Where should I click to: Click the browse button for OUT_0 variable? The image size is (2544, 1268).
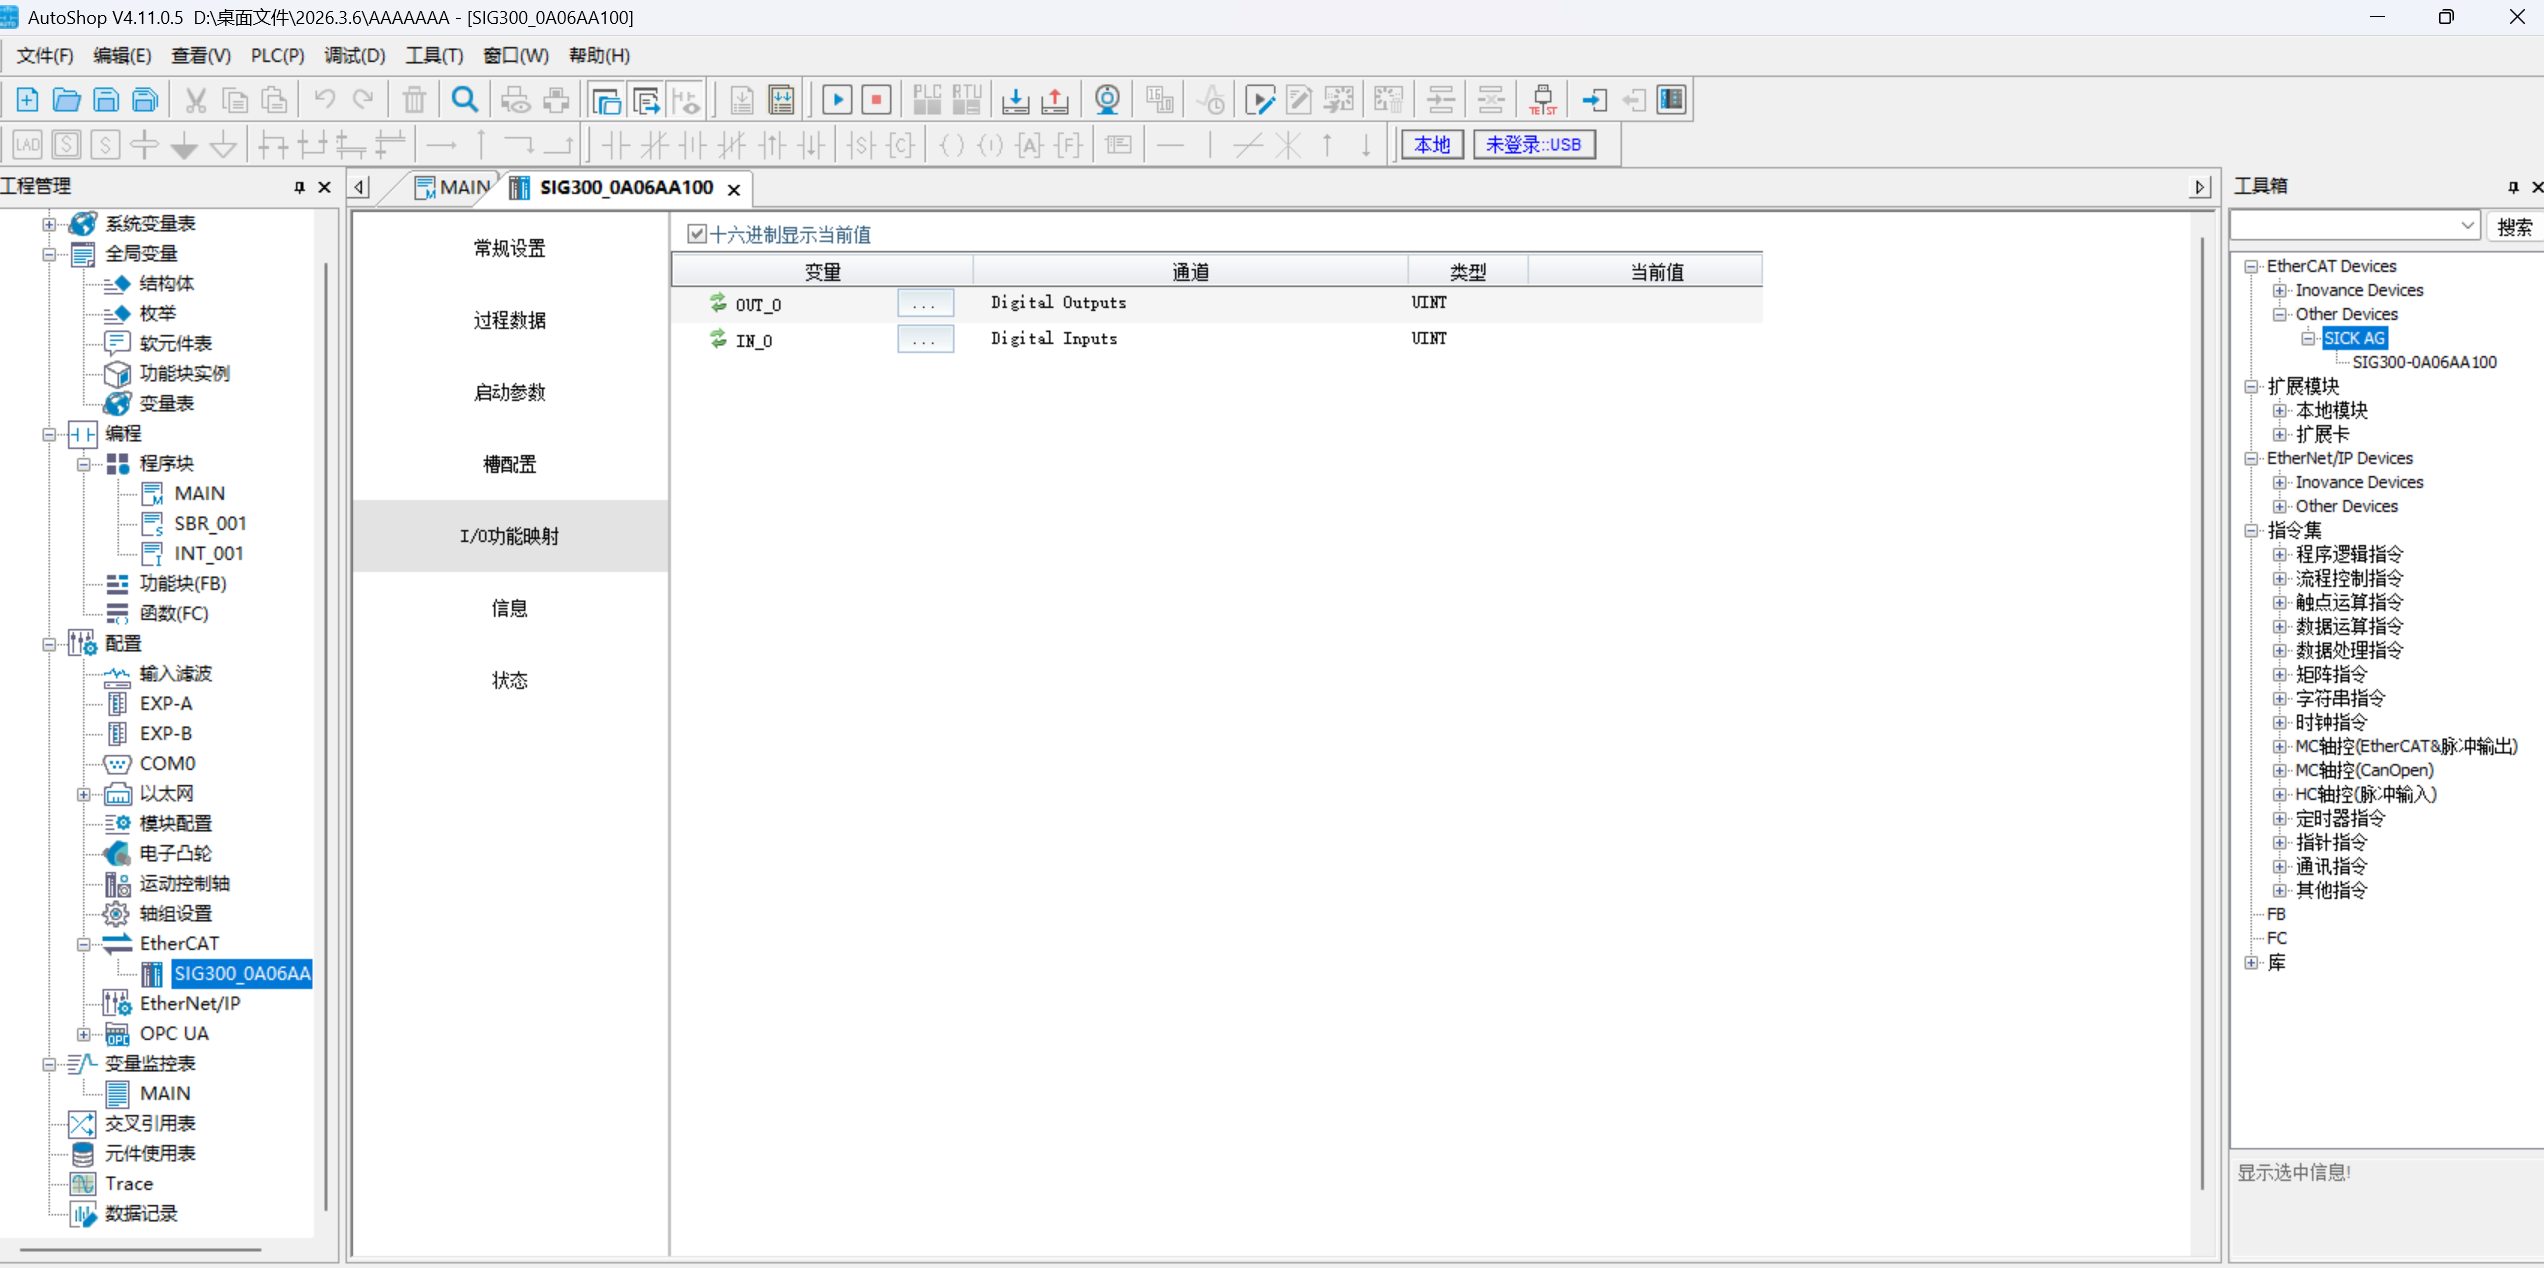[924, 303]
